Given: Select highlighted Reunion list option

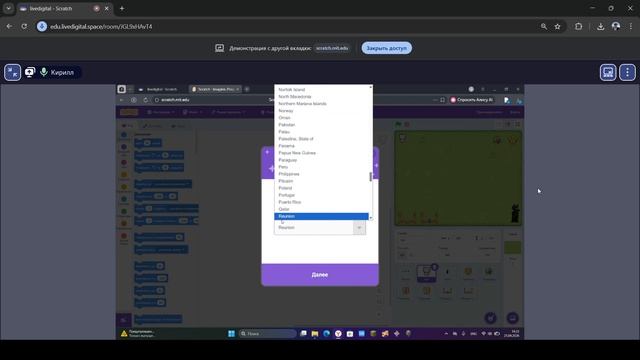Looking at the screenshot, I should (321, 216).
